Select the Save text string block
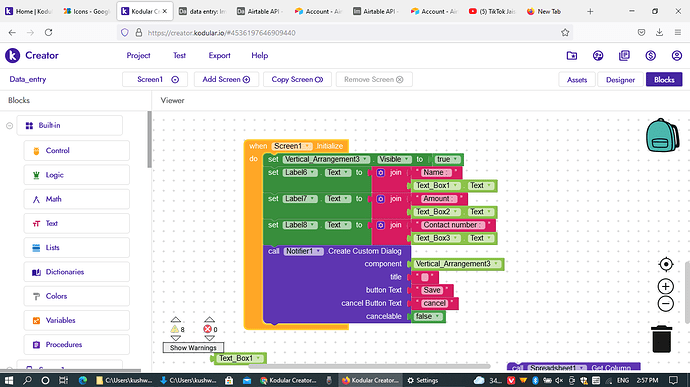This screenshot has height=387, width=690. (x=432, y=290)
